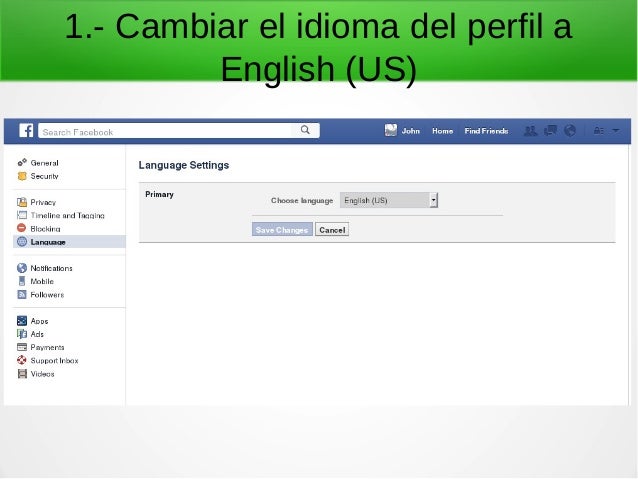
Task: Click the Timeline and Tagging icon
Action: pos(22,215)
